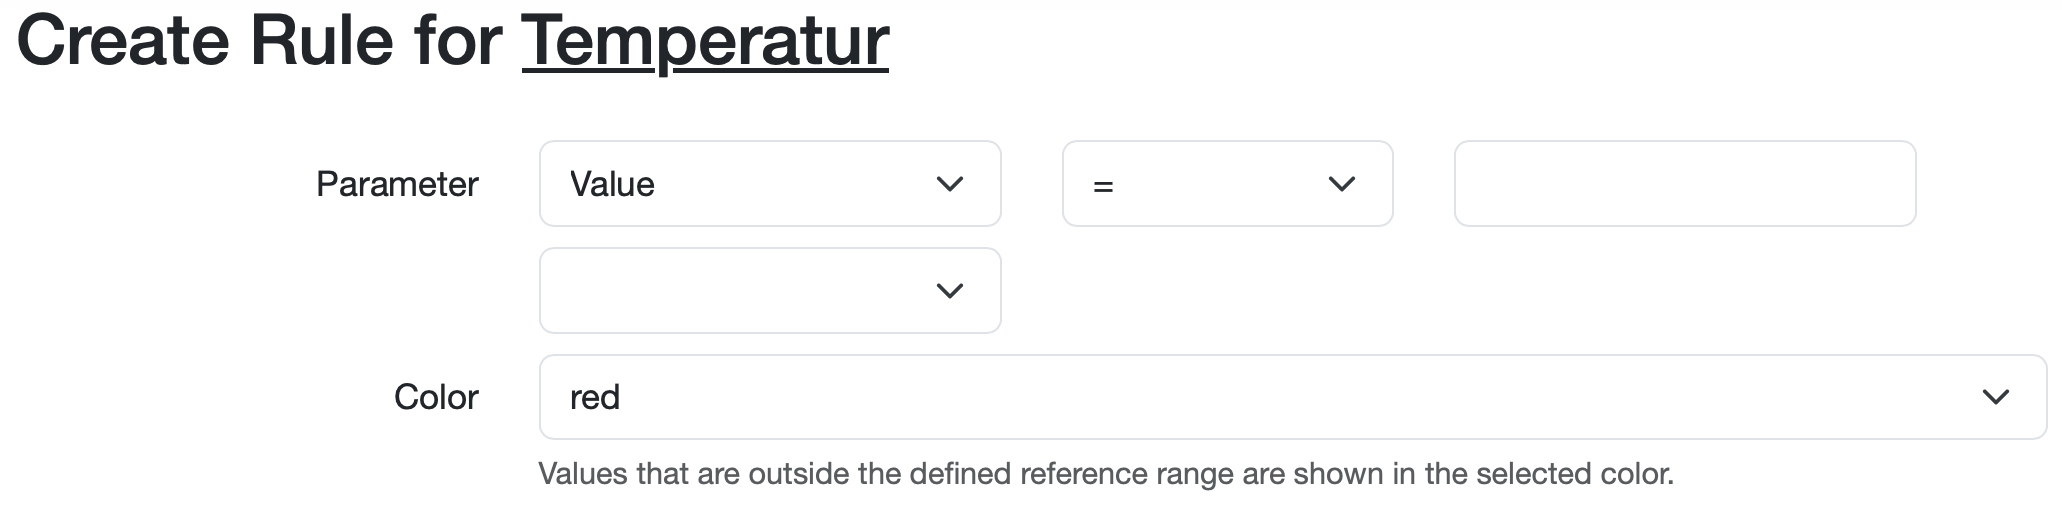This screenshot has height=510, width=2062.
Task: Click the "Create Rule for" heading text
Action: point(260,42)
